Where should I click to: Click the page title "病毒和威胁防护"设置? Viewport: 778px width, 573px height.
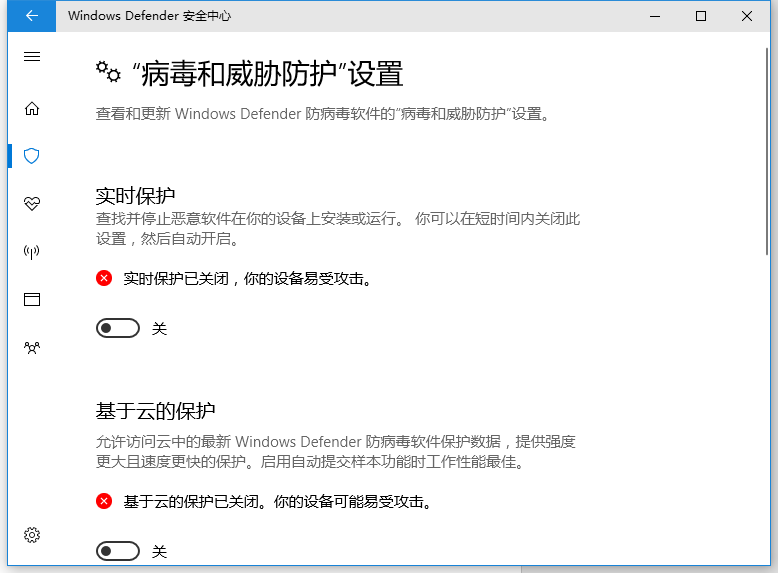click(267, 73)
